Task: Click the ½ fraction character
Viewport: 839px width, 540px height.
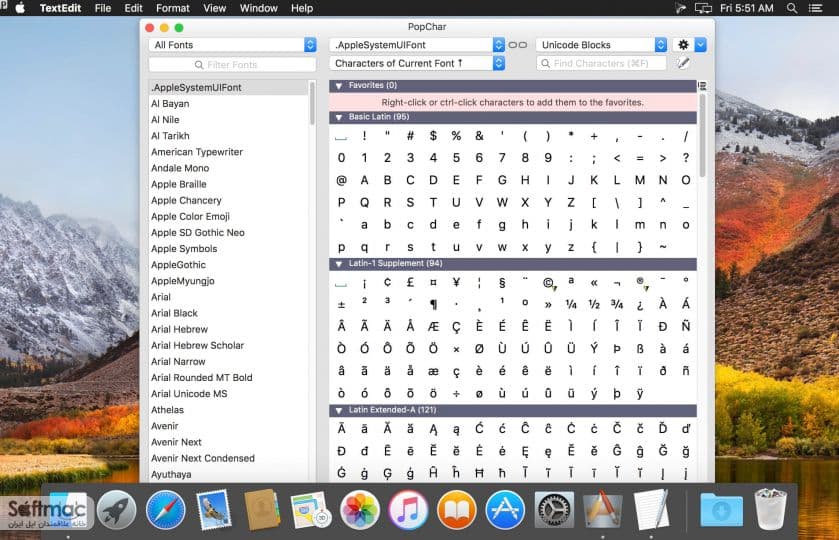Action: tap(594, 305)
